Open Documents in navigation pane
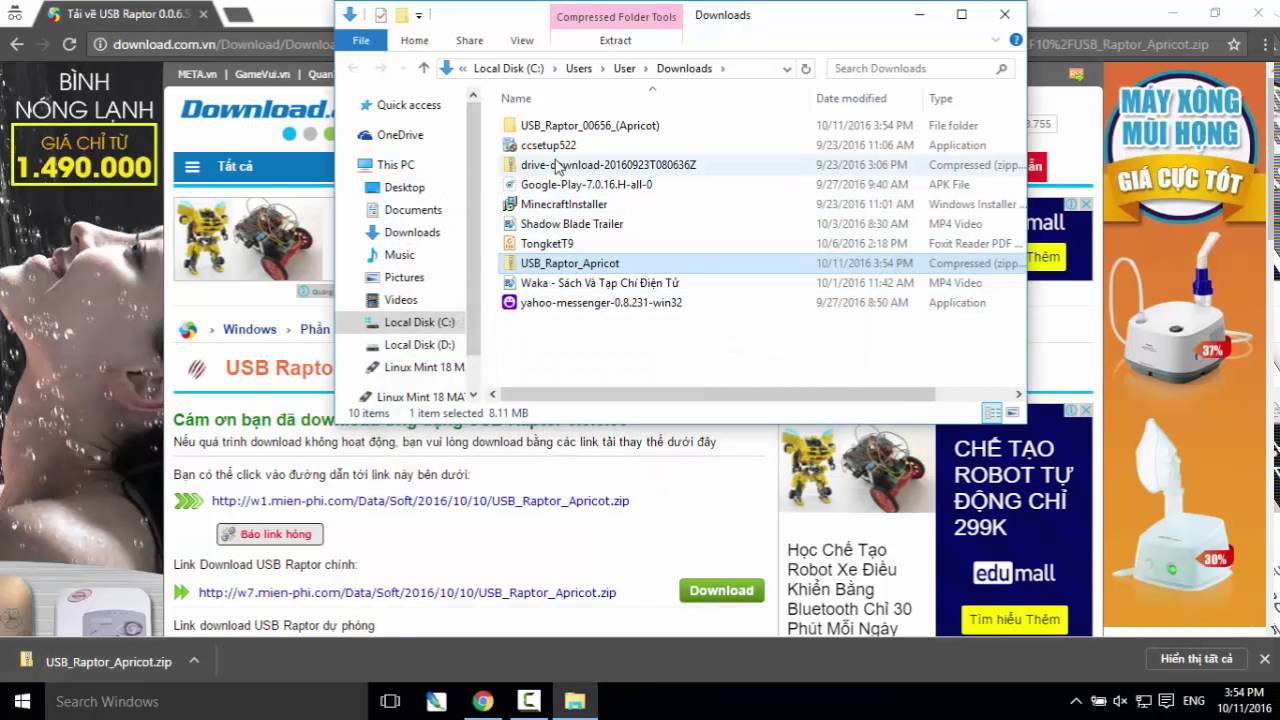The height and width of the screenshot is (720, 1280). (x=413, y=210)
